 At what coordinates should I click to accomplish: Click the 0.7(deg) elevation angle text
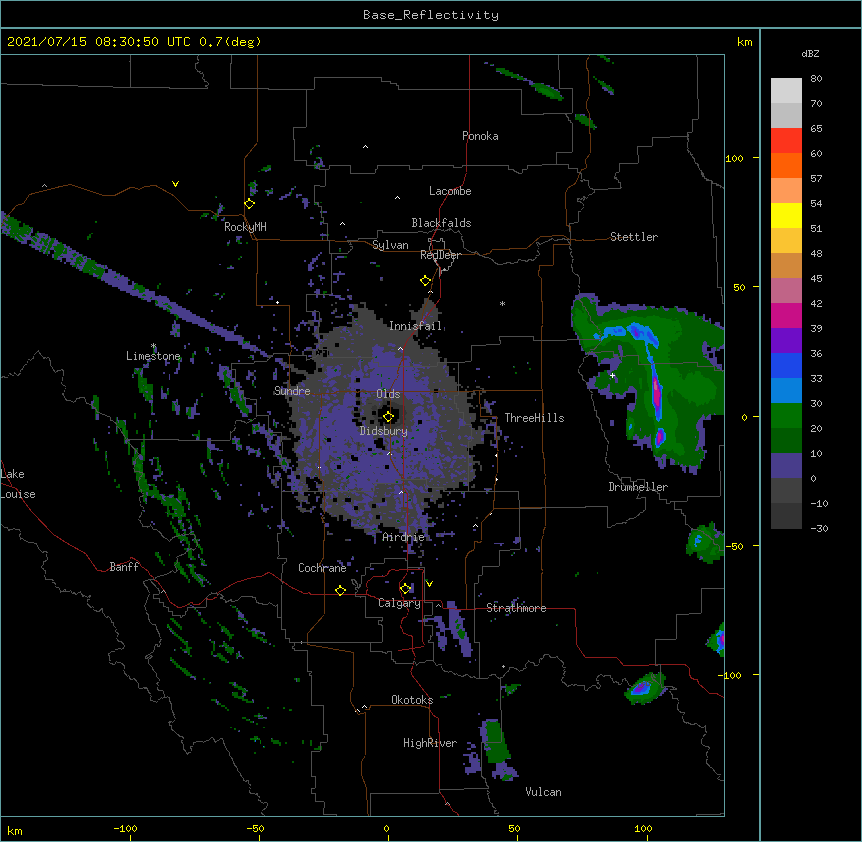pyautogui.click(x=230, y=42)
